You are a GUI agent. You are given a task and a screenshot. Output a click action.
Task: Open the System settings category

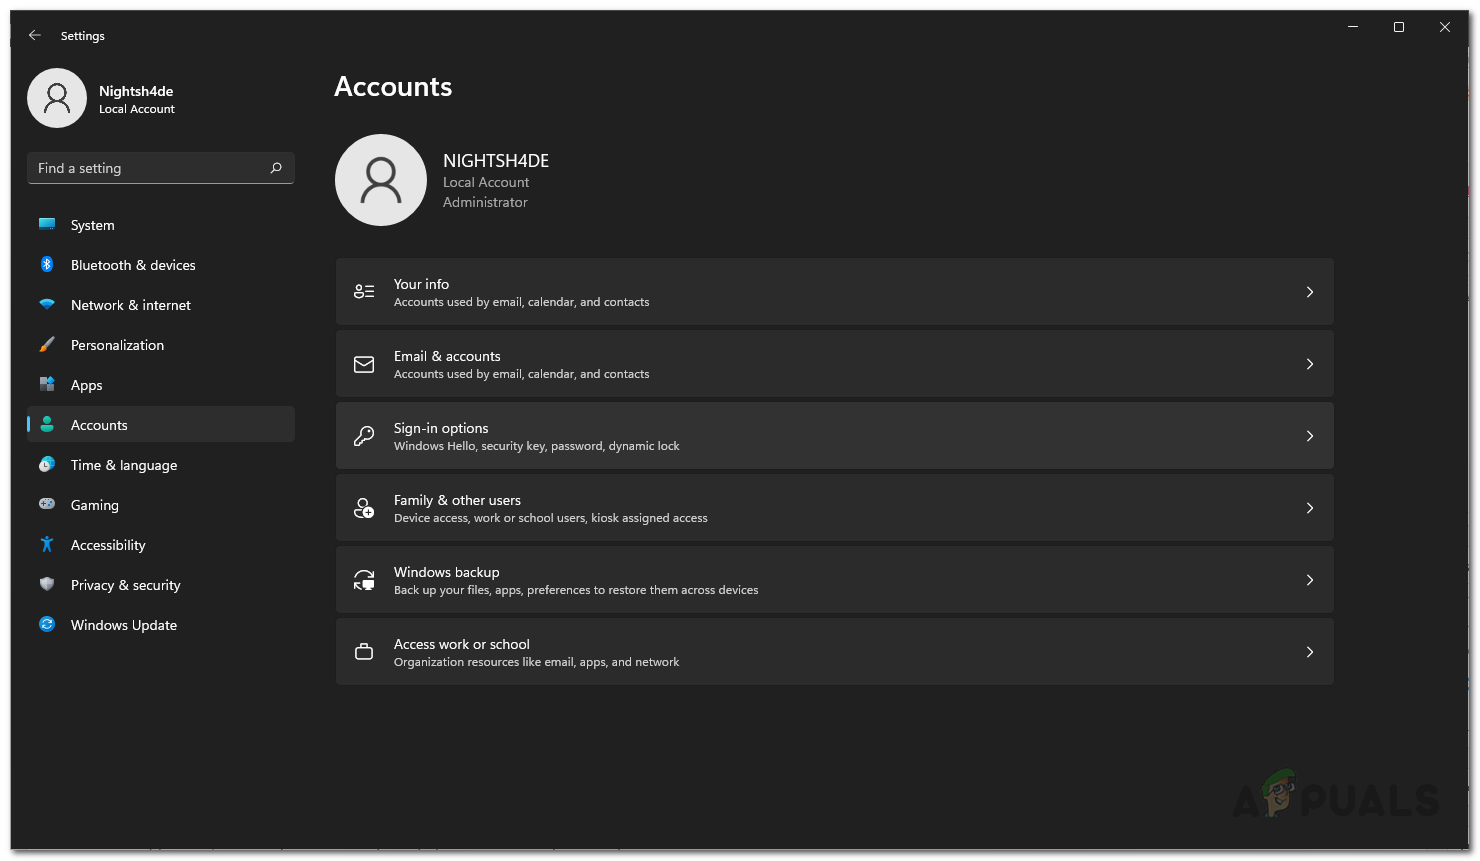[x=93, y=225]
